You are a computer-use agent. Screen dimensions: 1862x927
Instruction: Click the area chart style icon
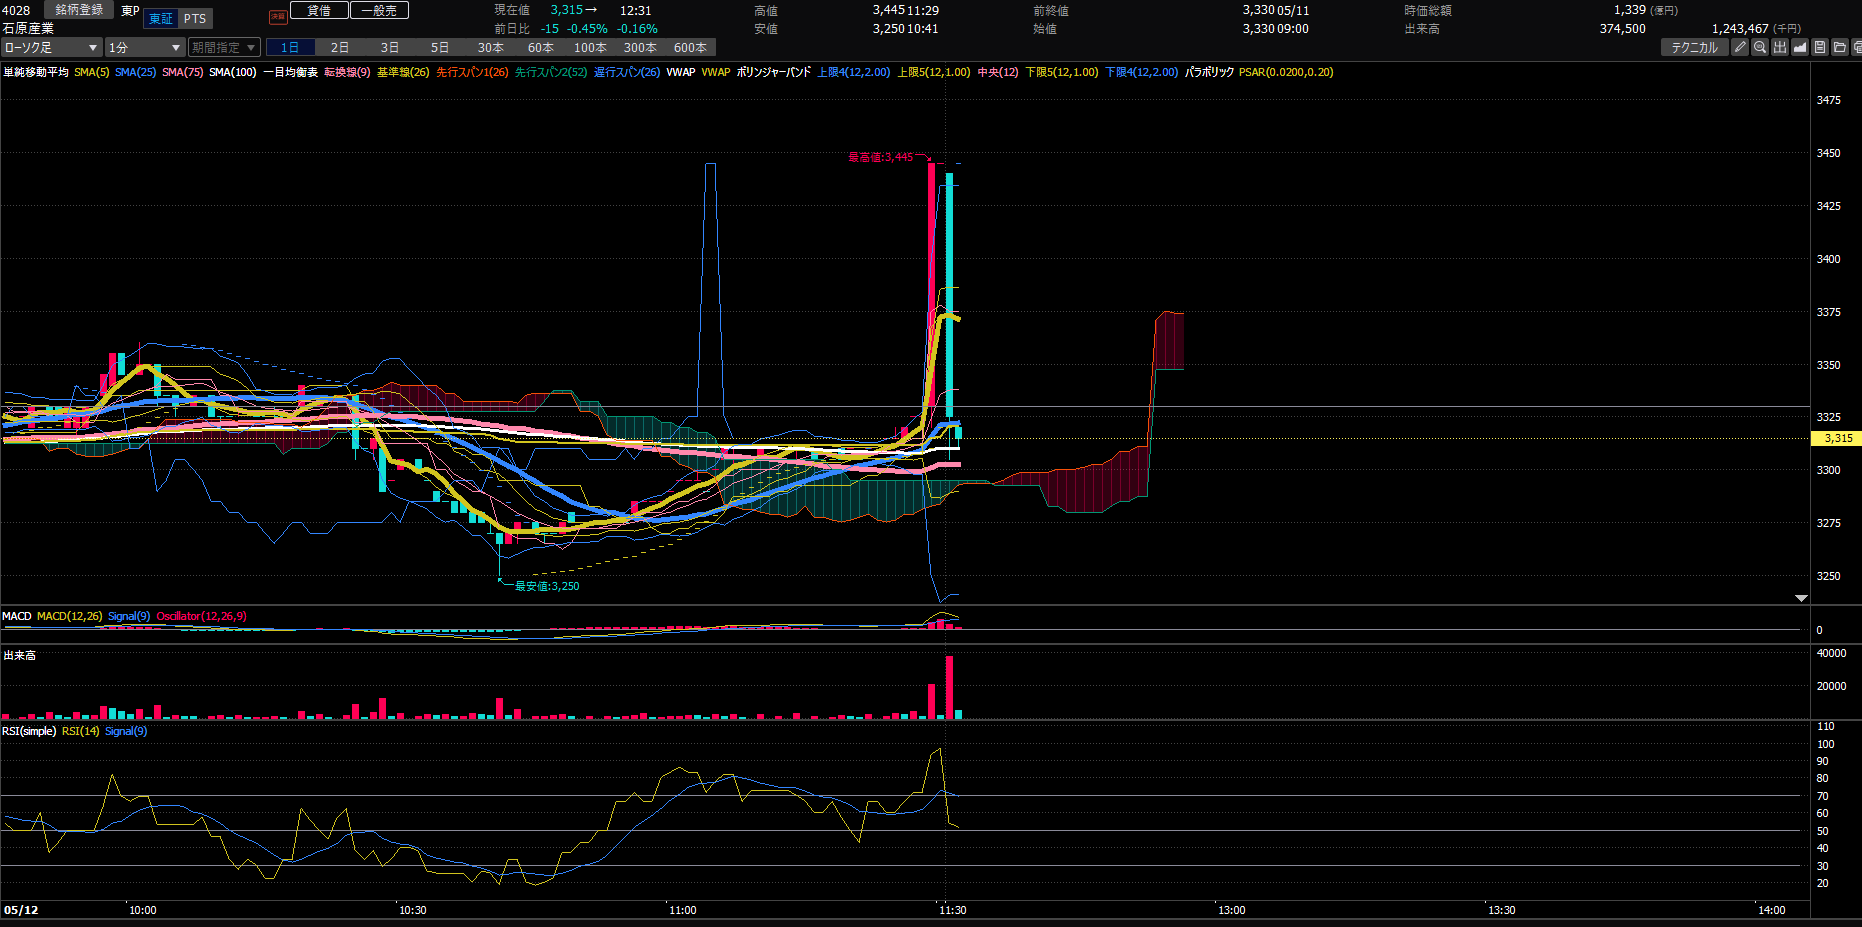click(x=1800, y=47)
